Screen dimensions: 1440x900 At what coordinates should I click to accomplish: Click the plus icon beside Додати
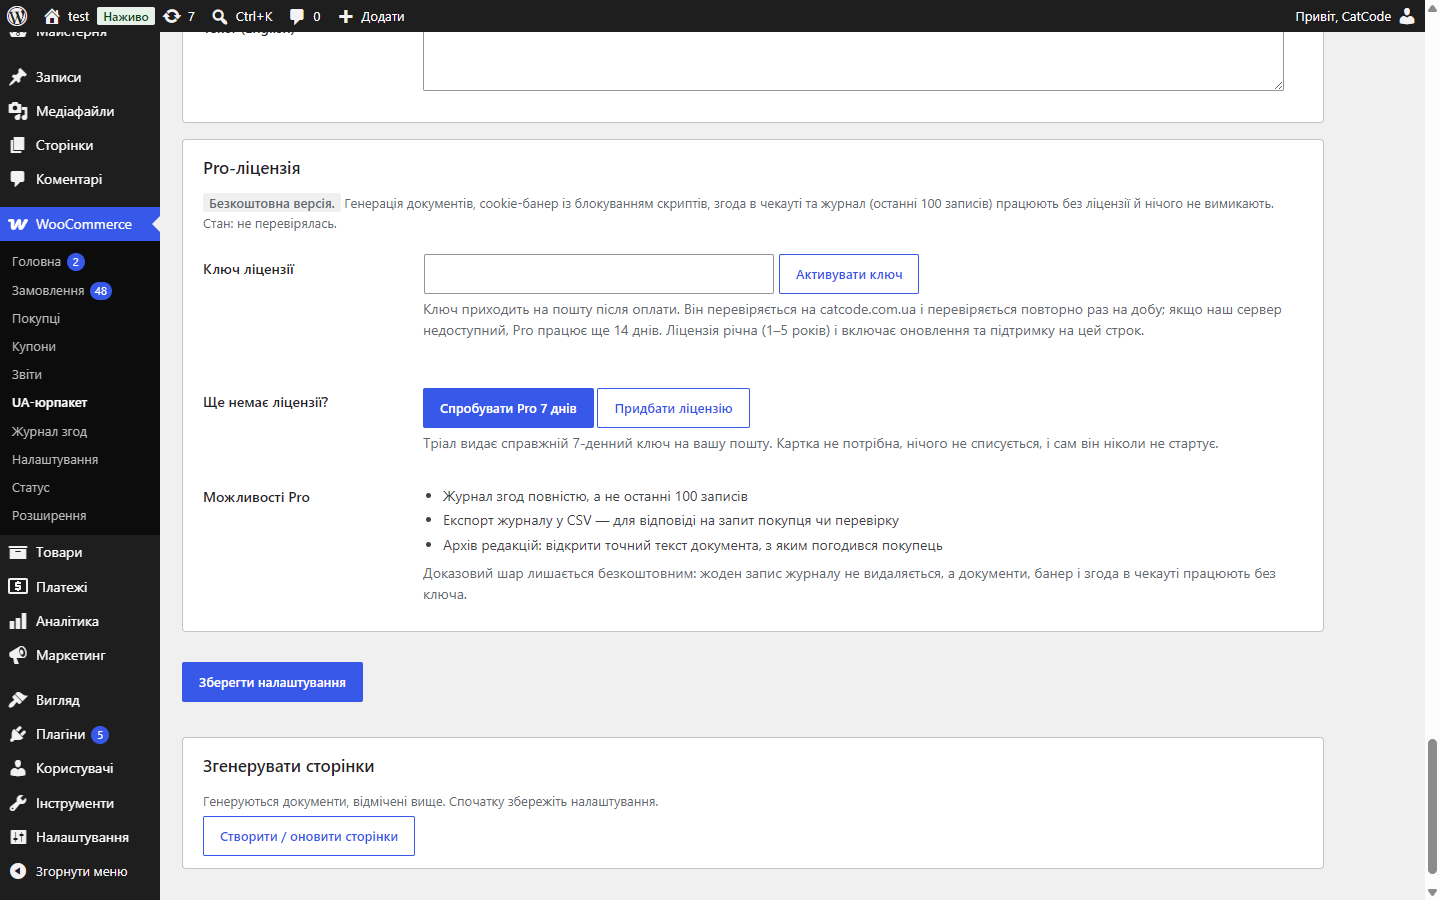[346, 16]
